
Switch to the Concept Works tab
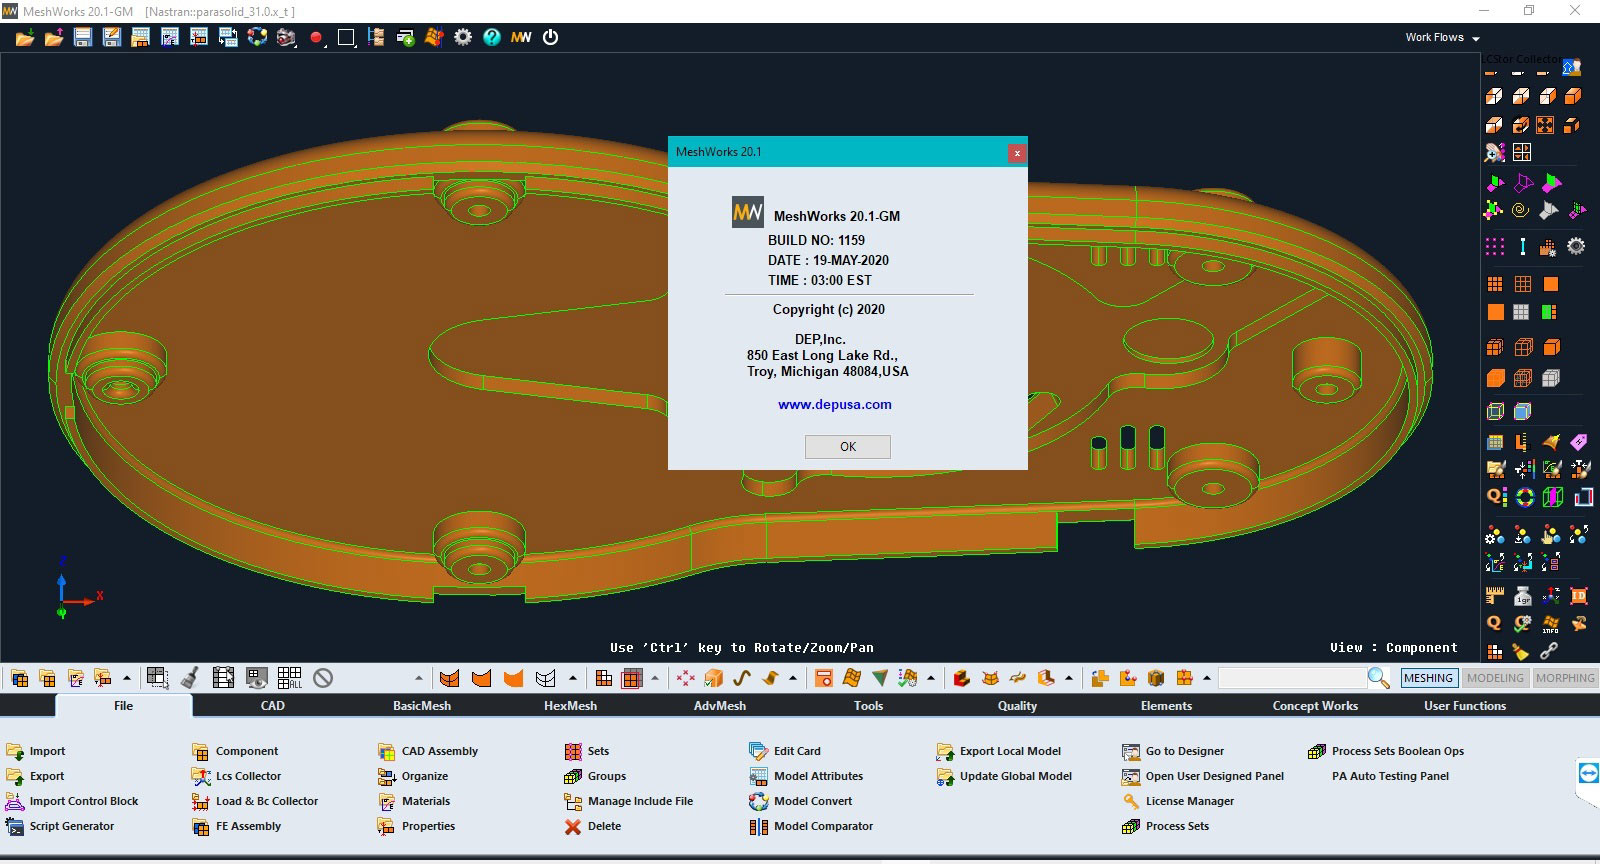tap(1315, 706)
